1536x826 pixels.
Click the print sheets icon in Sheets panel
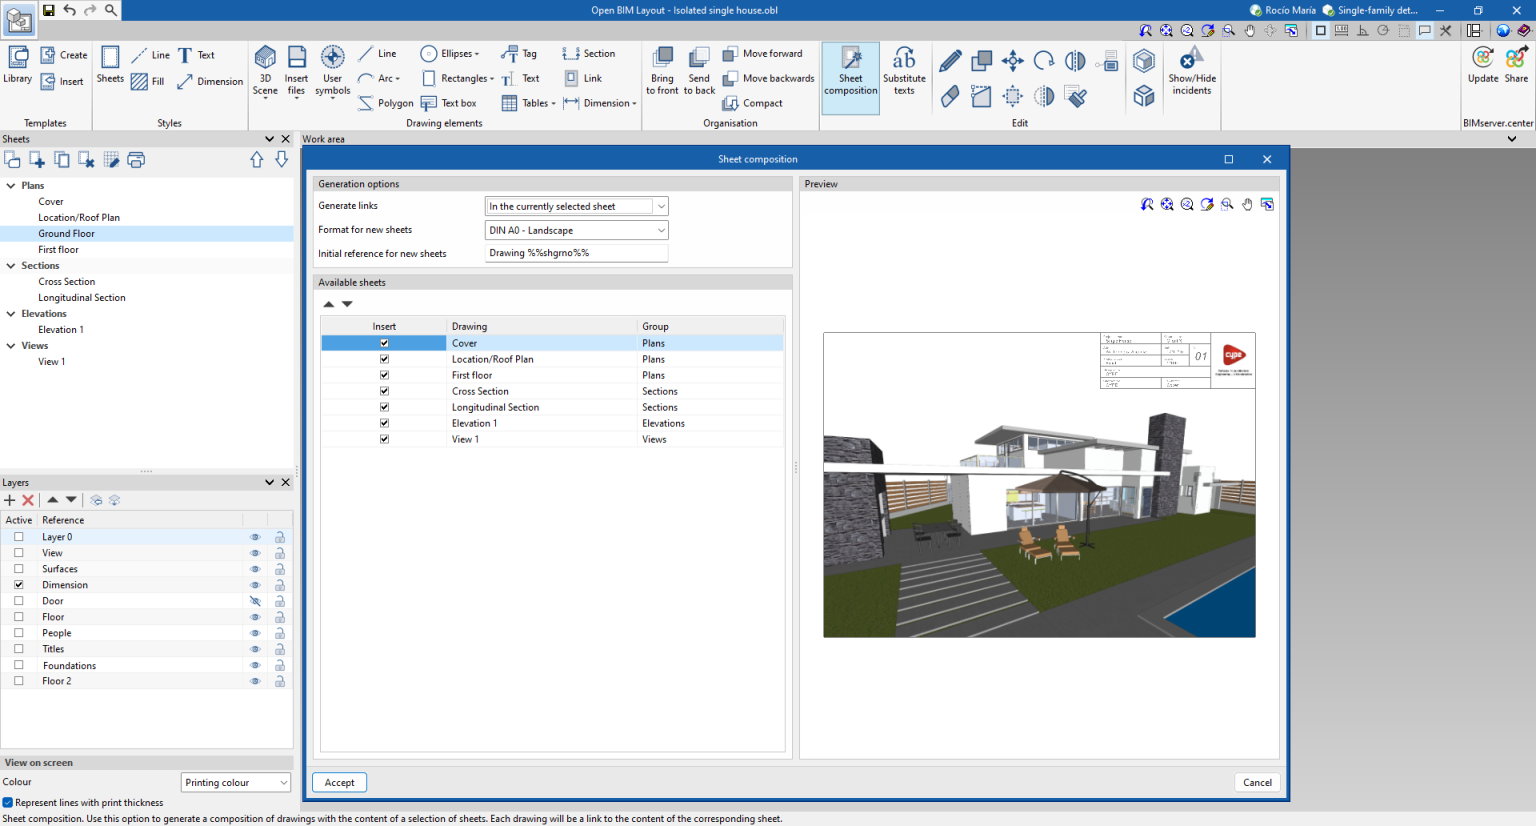coord(135,159)
